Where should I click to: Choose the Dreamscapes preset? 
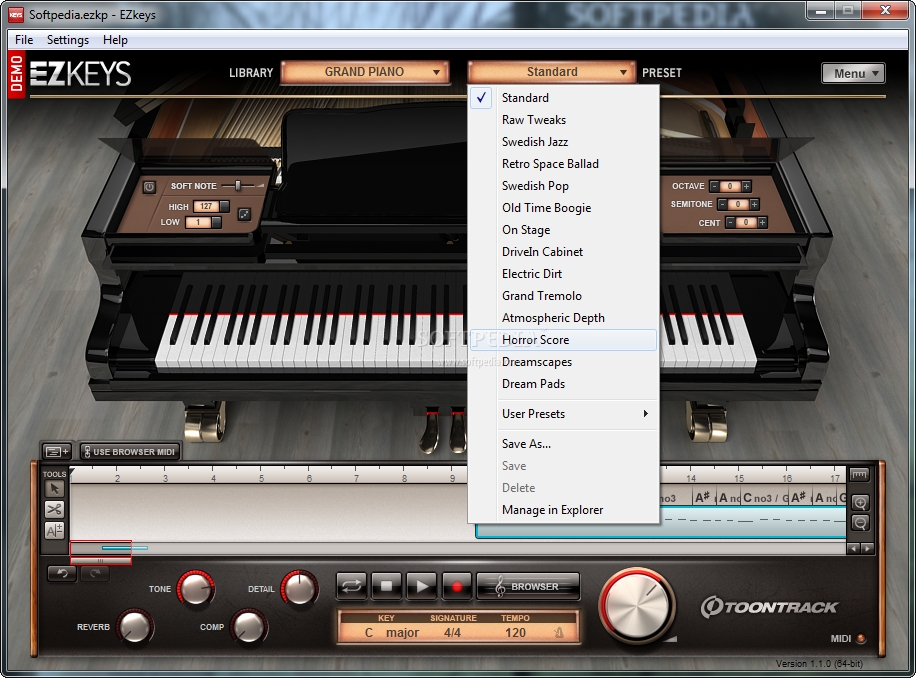tap(563, 361)
